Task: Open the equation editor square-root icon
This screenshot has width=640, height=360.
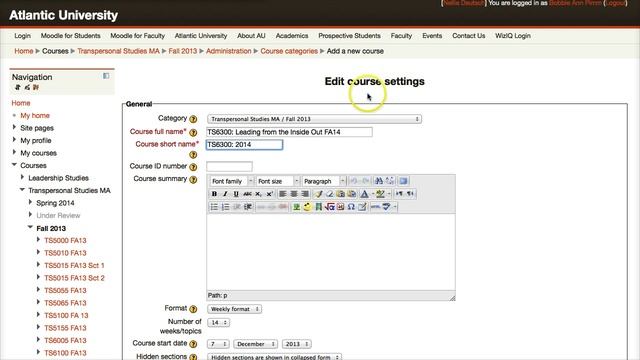Action: pos(329,207)
